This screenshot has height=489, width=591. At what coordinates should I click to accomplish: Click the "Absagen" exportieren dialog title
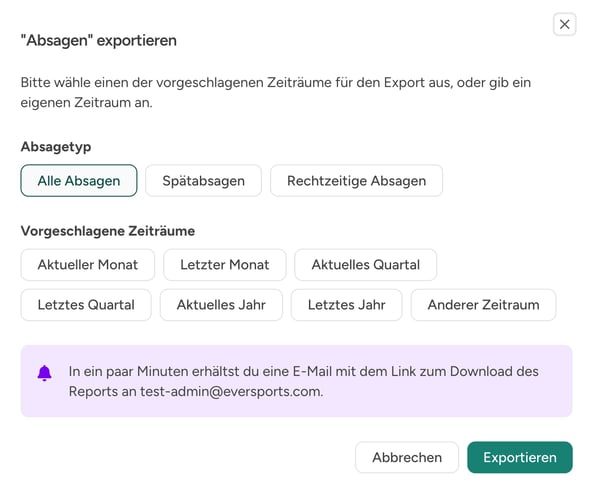99,40
